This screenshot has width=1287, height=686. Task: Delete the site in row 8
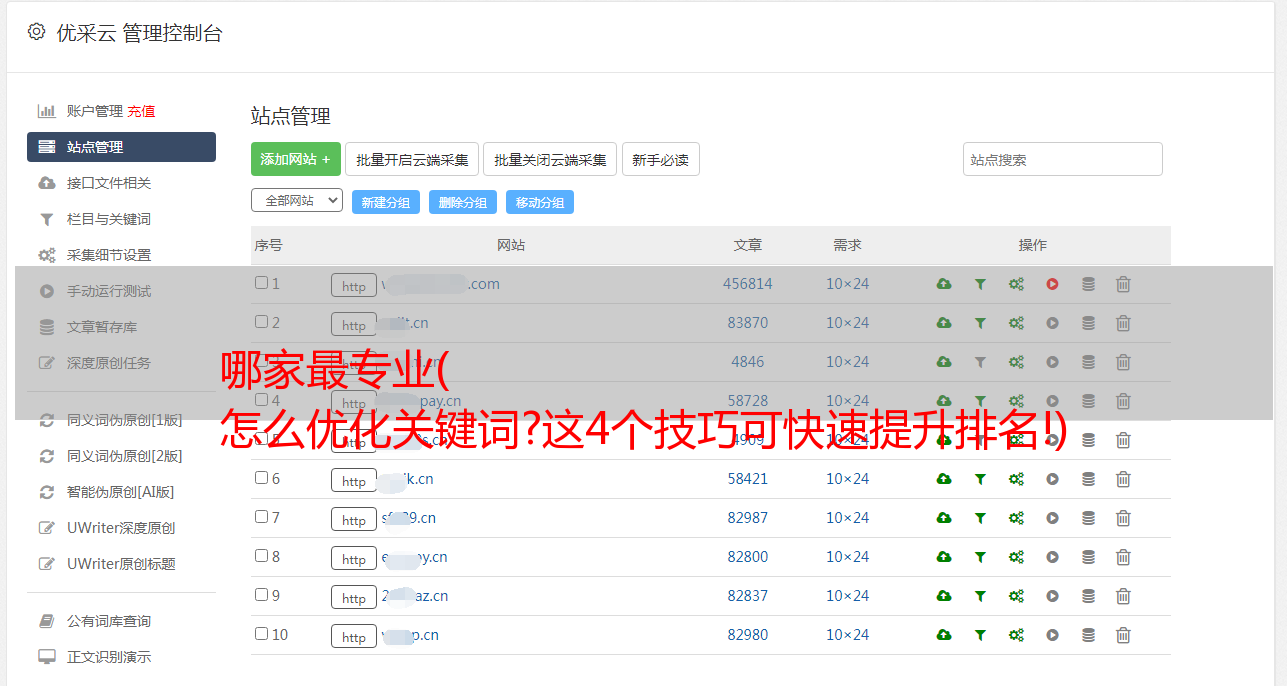pyautogui.click(x=1123, y=557)
